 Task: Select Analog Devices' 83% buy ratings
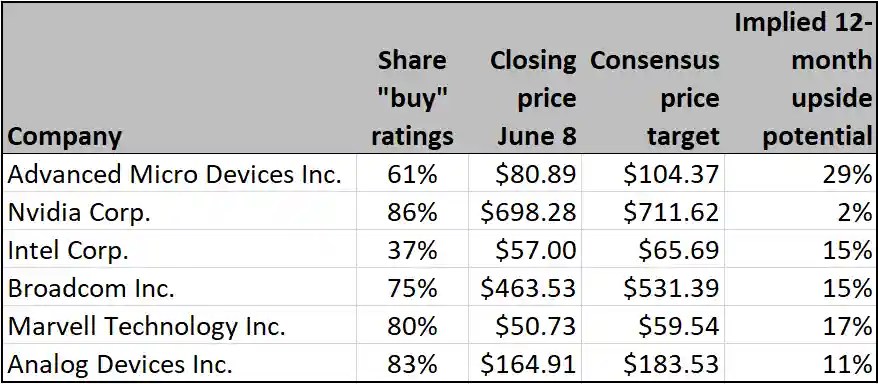pyautogui.click(x=413, y=363)
